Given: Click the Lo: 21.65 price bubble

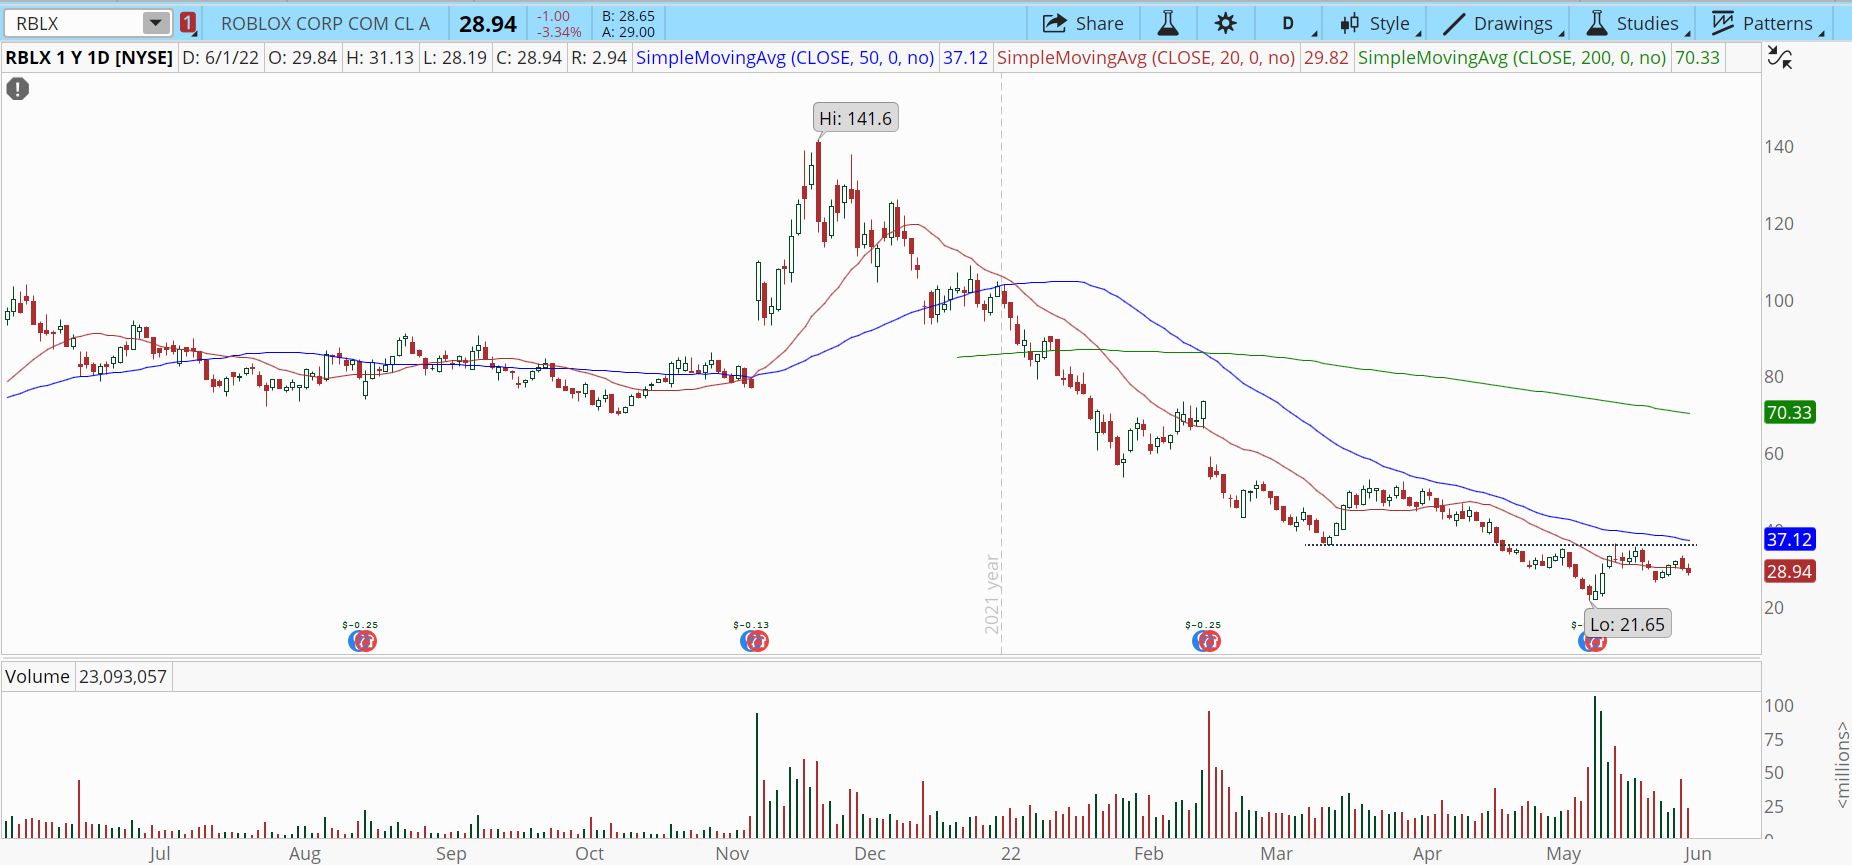Looking at the screenshot, I should pyautogui.click(x=1627, y=624).
